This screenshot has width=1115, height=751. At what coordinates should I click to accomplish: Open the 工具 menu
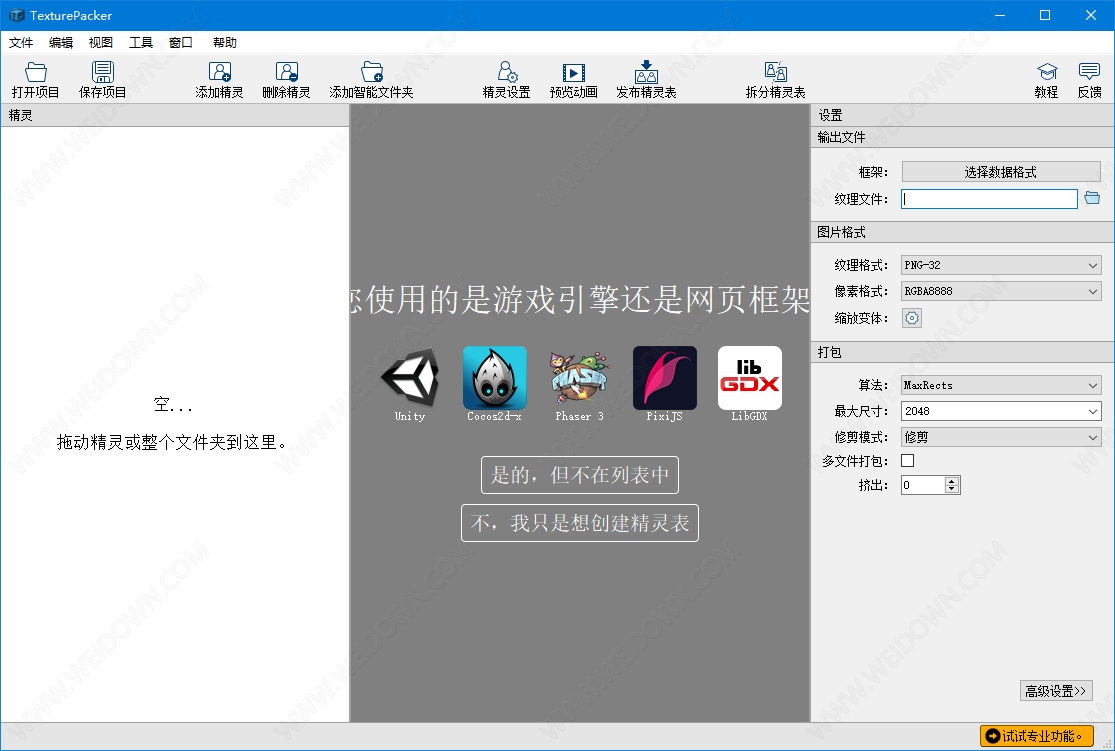click(141, 43)
